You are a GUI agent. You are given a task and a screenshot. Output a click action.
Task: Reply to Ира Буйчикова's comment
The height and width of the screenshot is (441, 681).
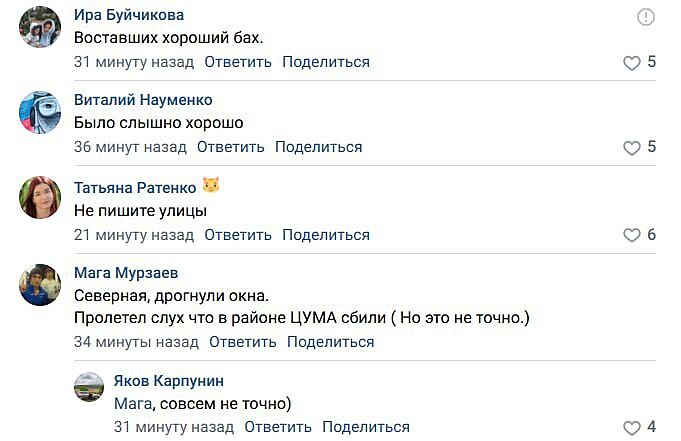(x=238, y=62)
